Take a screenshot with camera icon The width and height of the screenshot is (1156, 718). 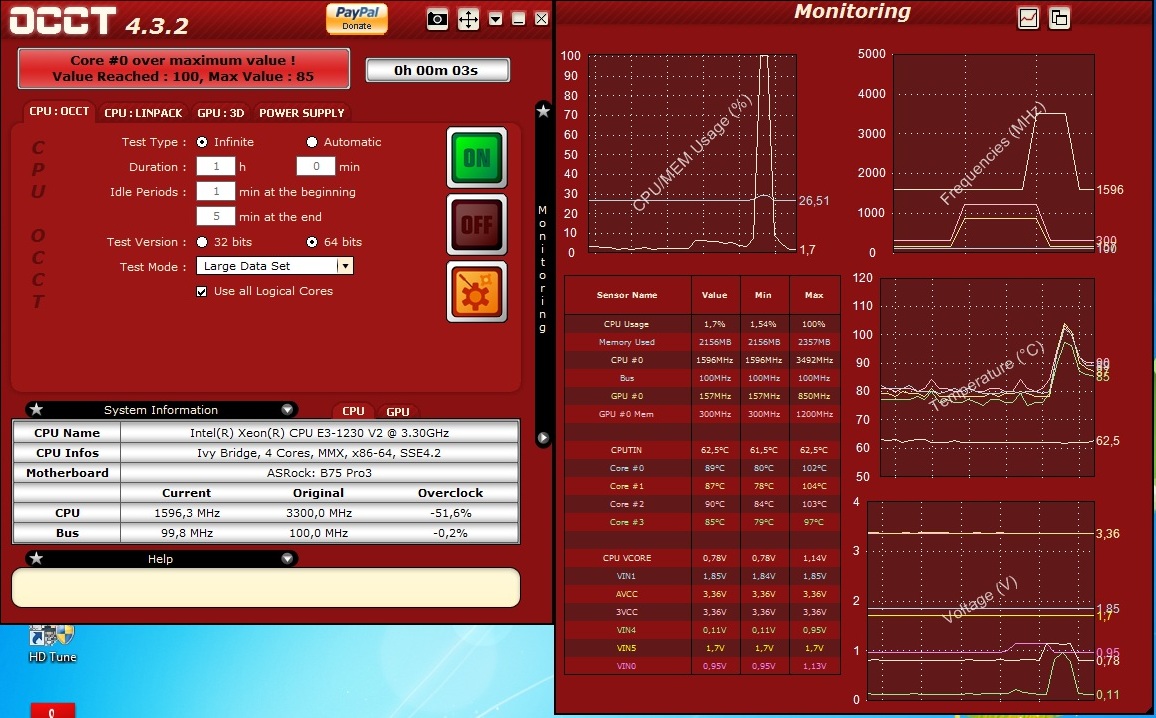click(437, 19)
